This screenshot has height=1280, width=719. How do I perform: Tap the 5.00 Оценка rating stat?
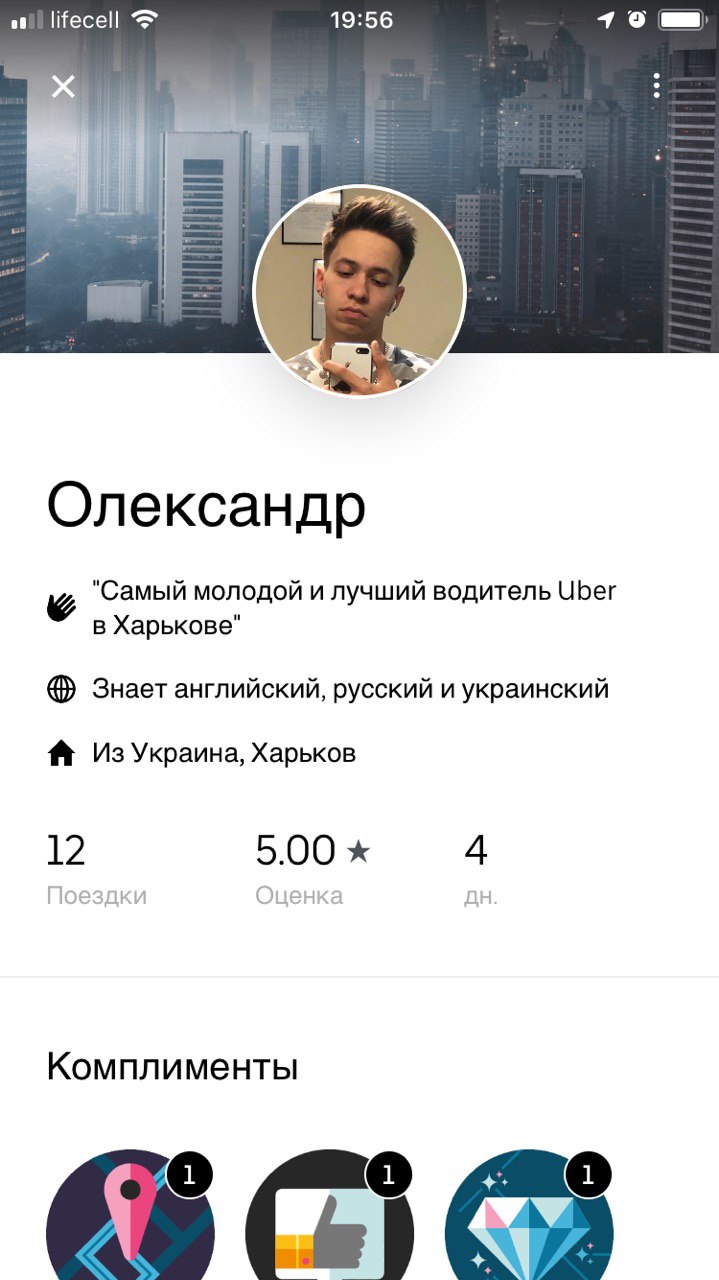[313, 869]
